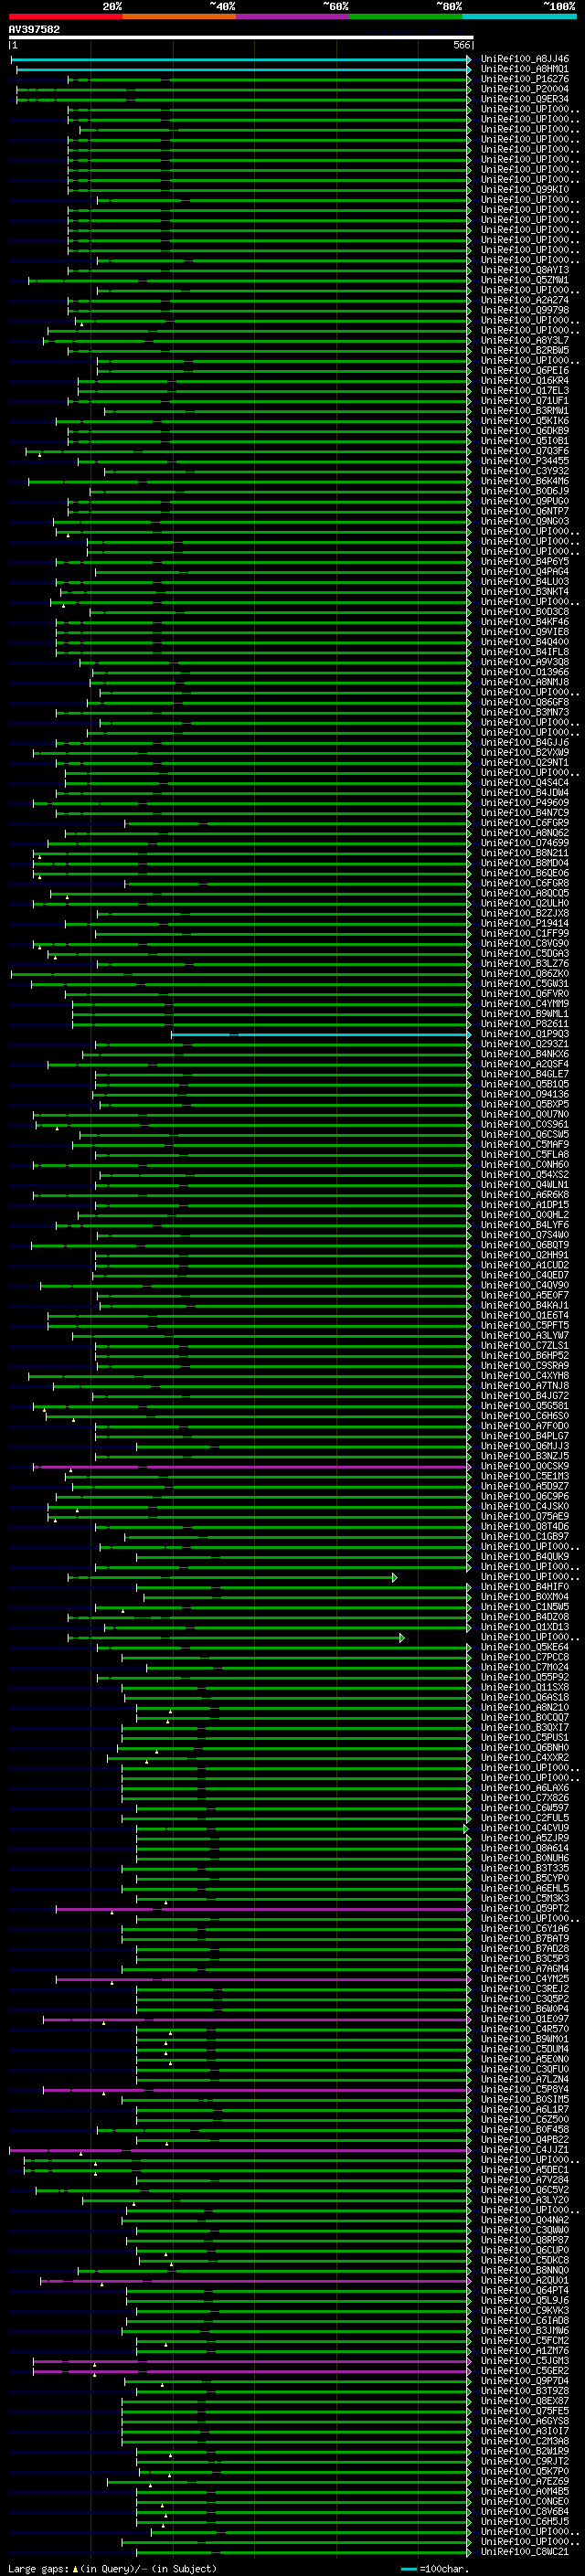Open hit UniRef100_Q75FE5
This screenshot has width=585, height=2576.
pyautogui.click(x=524, y=2410)
